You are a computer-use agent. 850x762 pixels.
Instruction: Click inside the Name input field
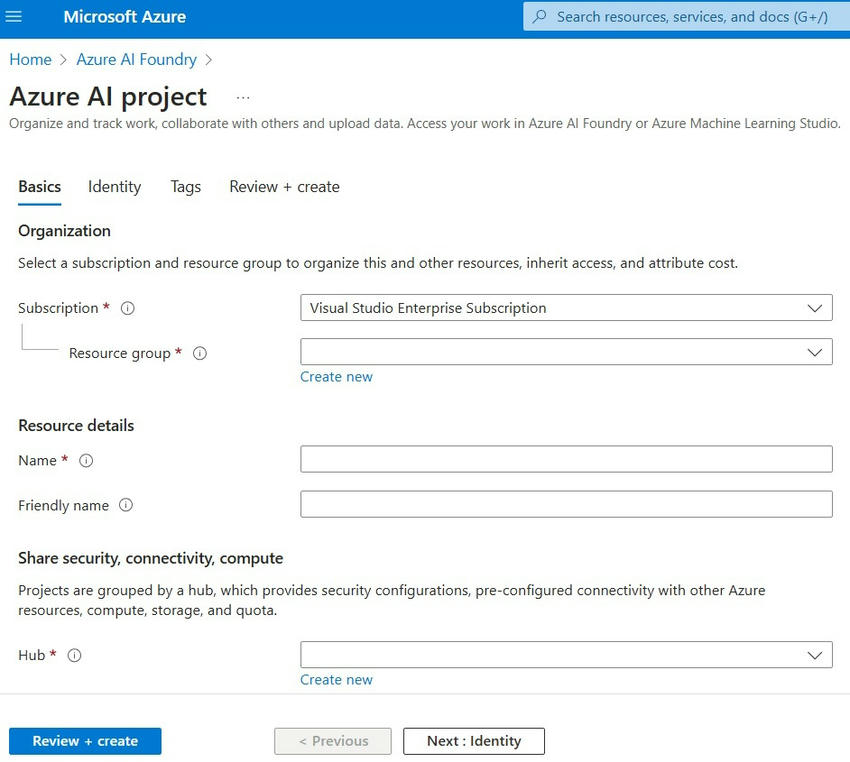[x=566, y=460]
